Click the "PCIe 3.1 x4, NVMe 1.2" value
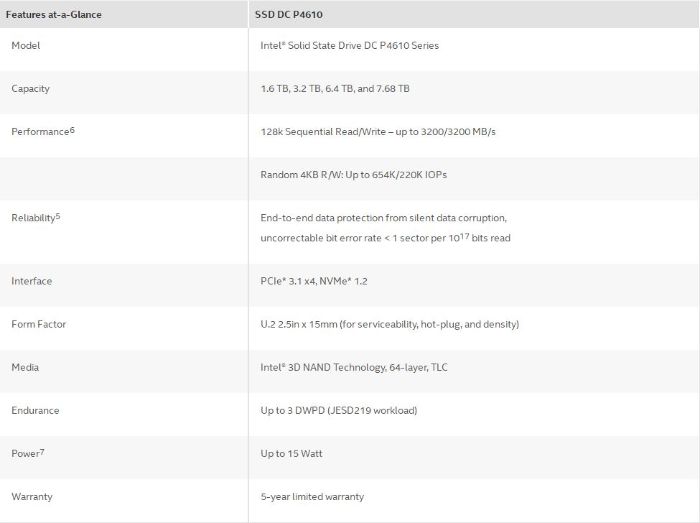Image resolution: width=700 pixels, height=523 pixels. click(314, 281)
